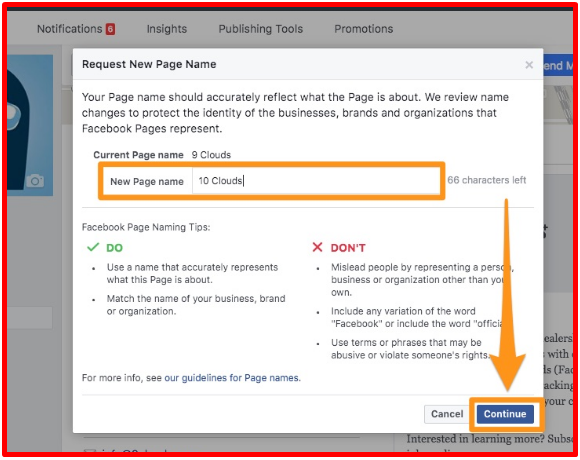Click the camera icon on profile picture

pos(35,181)
